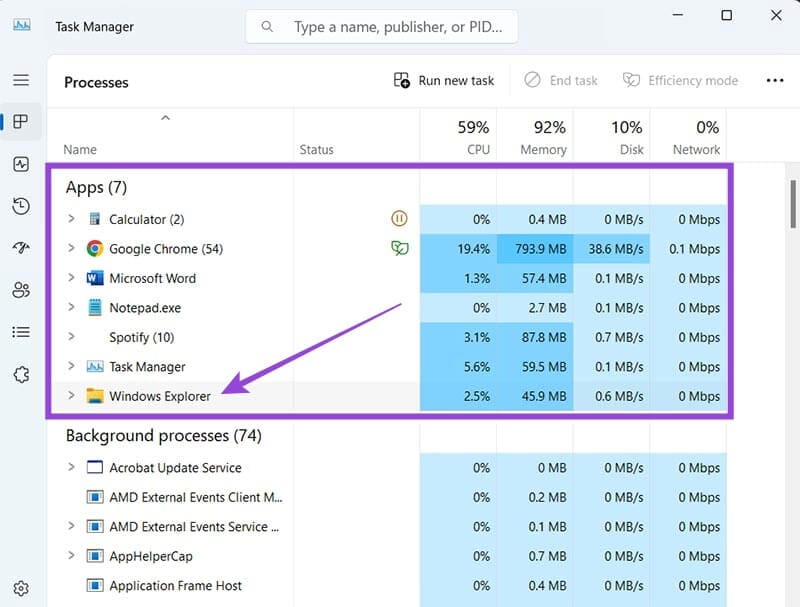Viewport: 800px width, 607px height.
Task: Expand the Windows Explorer process group
Action: tap(71, 395)
